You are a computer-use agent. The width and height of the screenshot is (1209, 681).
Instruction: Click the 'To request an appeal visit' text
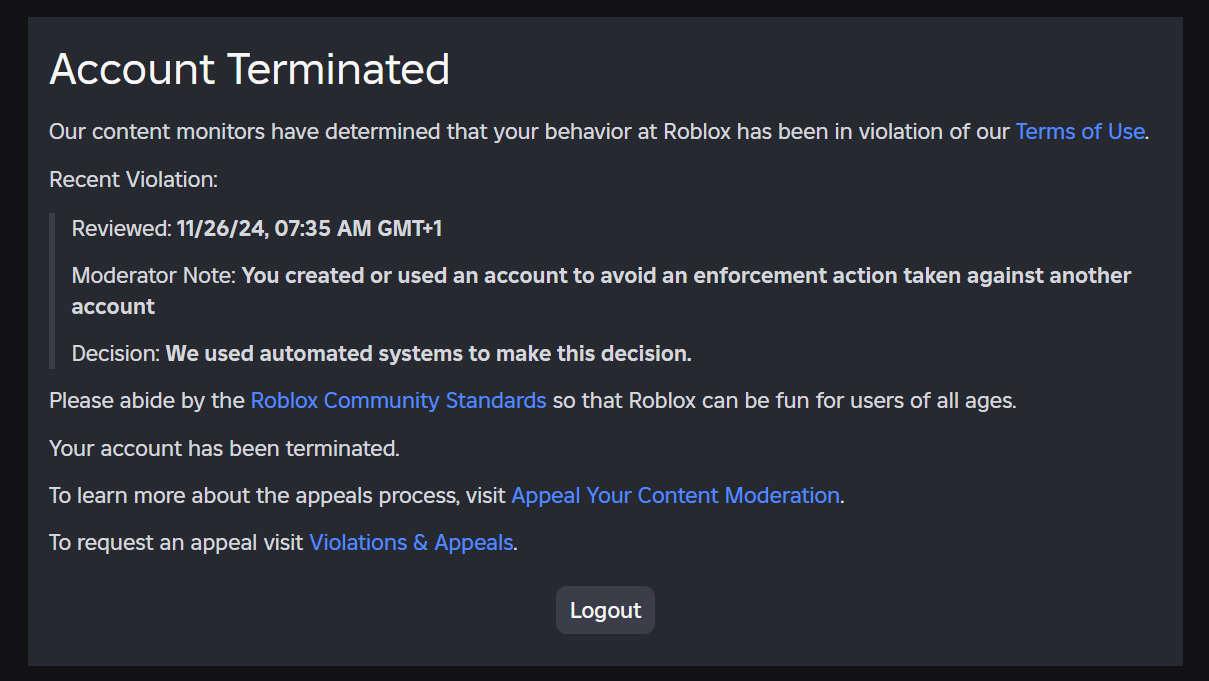(x=176, y=544)
